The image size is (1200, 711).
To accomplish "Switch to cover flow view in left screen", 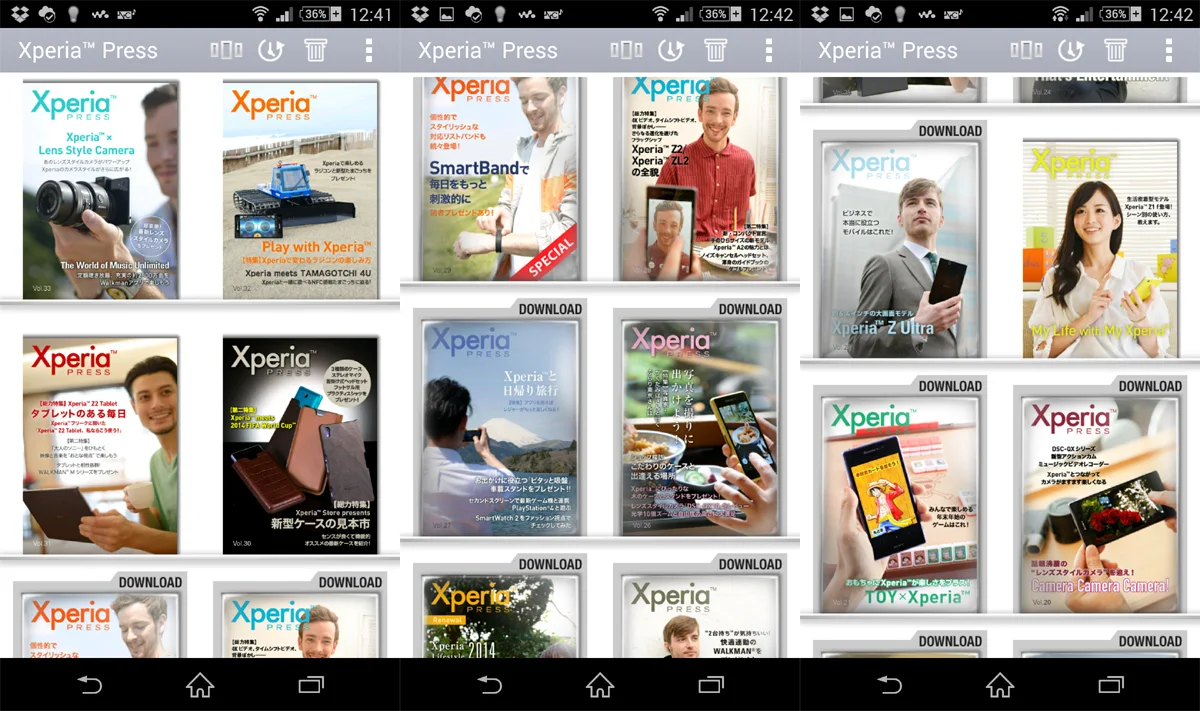I will pos(226,50).
